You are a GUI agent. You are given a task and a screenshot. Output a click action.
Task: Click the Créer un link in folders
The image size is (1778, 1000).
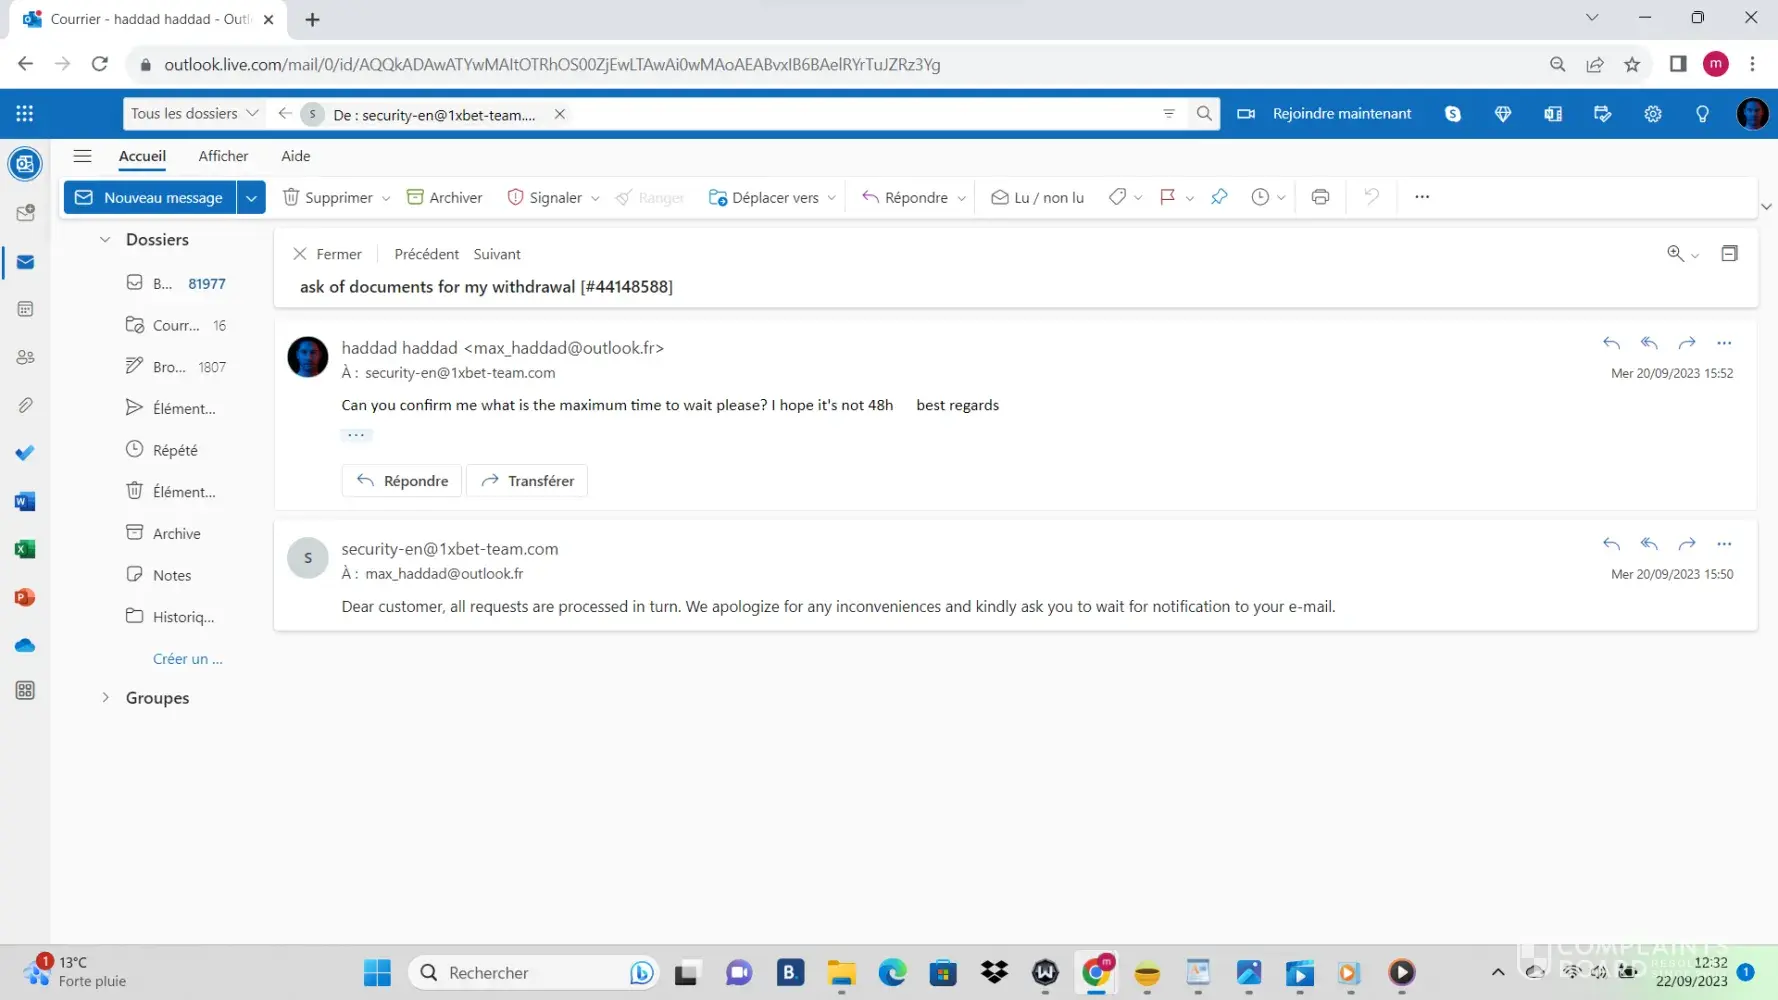(x=187, y=659)
